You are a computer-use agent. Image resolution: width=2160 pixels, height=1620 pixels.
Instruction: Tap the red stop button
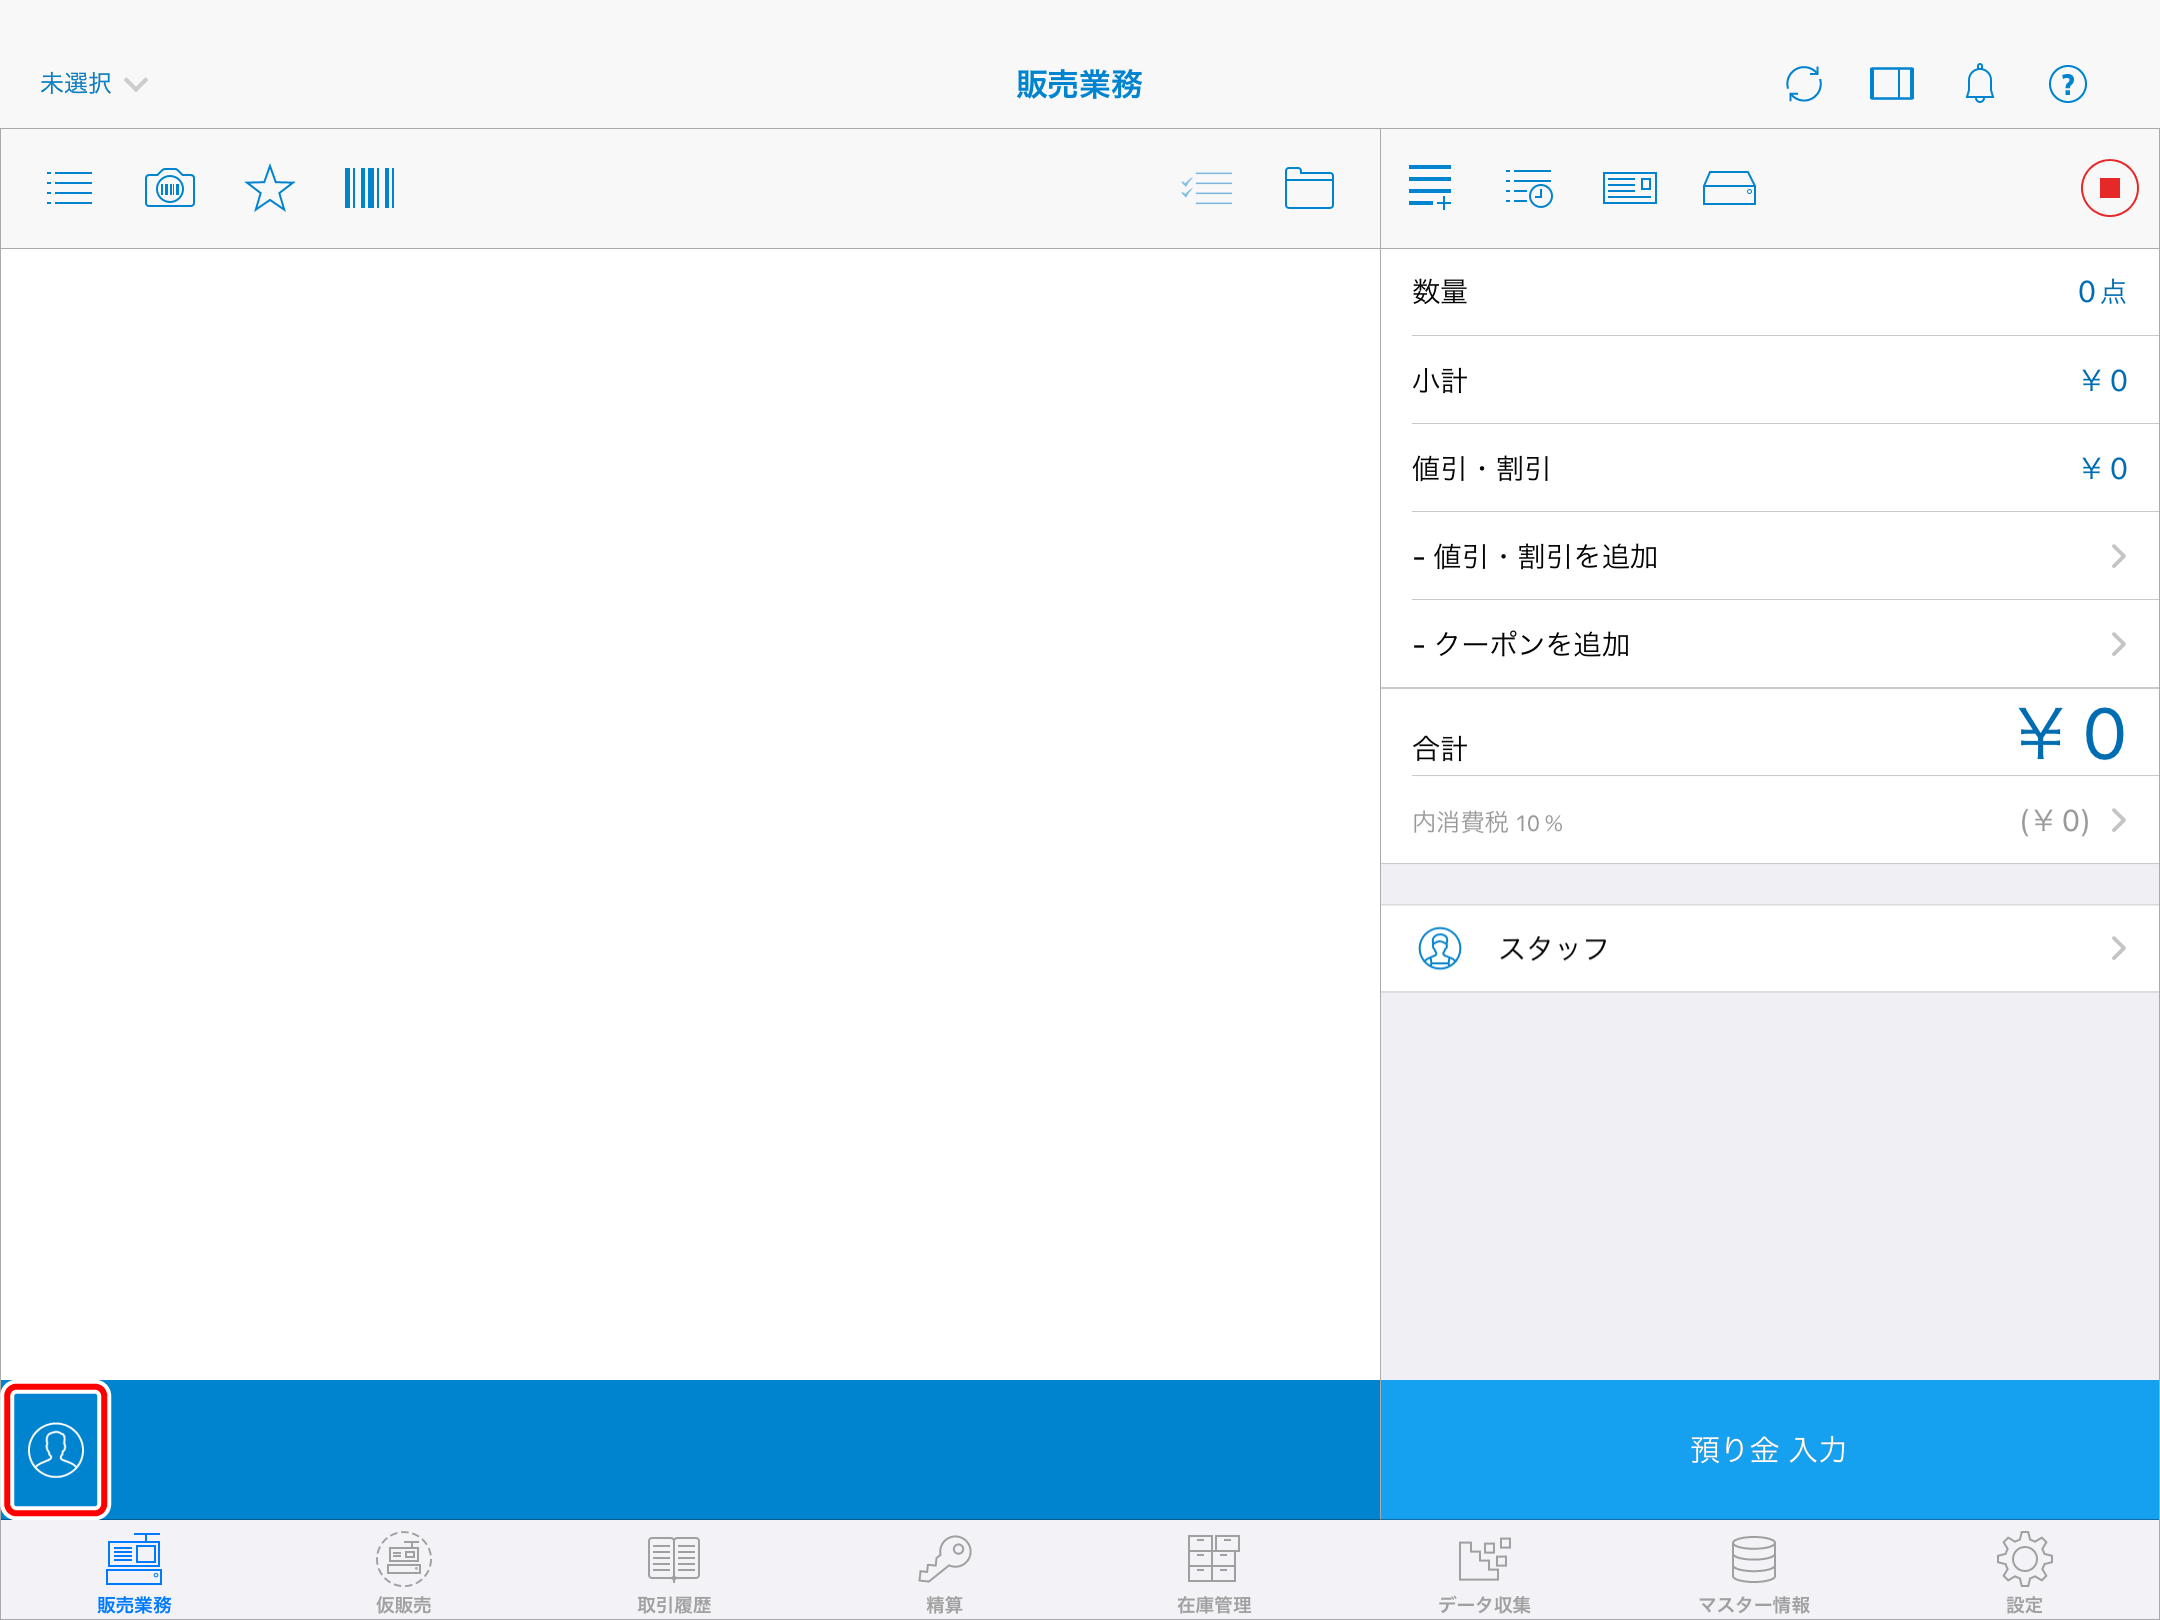point(2109,188)
